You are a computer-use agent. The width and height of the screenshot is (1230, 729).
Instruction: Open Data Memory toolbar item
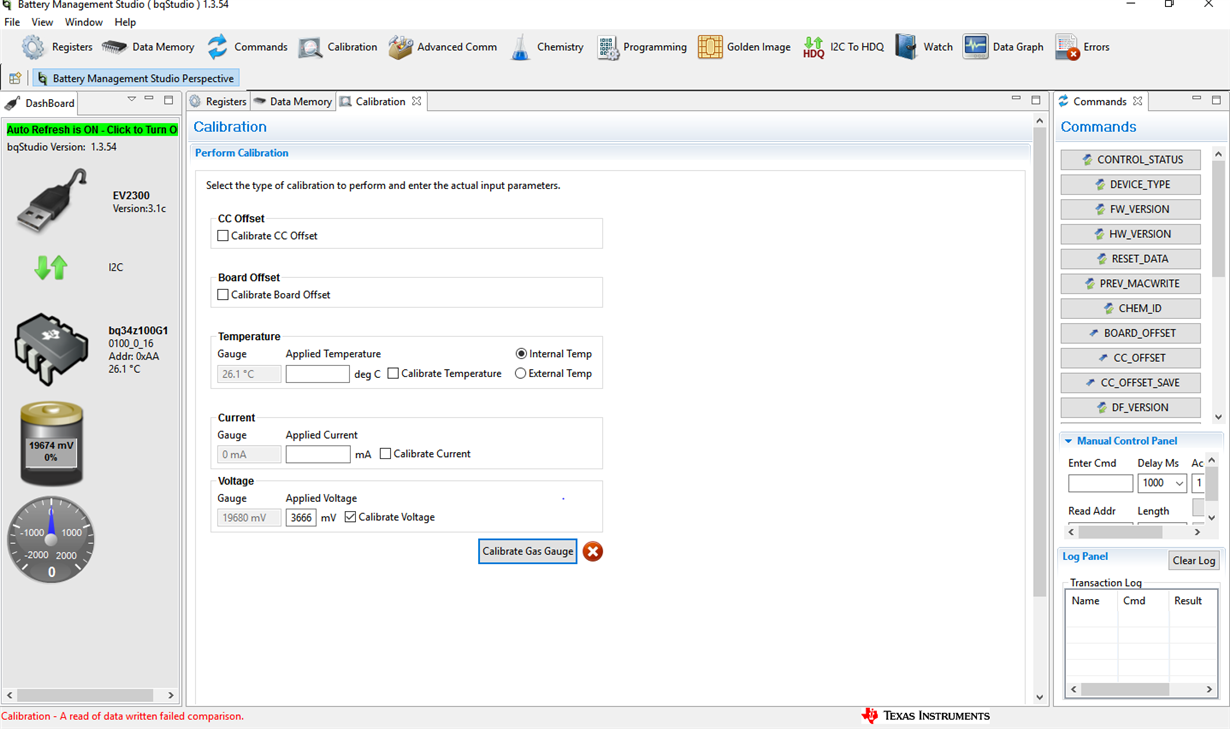148,47
